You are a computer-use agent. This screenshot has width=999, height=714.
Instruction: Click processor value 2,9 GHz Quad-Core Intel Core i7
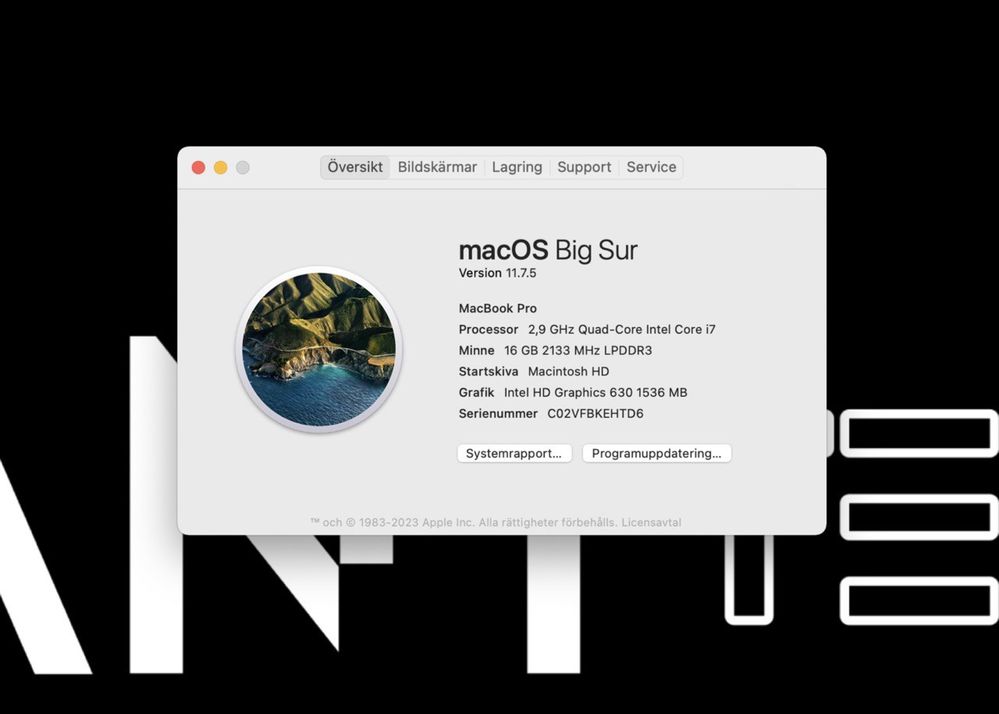(x=621, y=330)
